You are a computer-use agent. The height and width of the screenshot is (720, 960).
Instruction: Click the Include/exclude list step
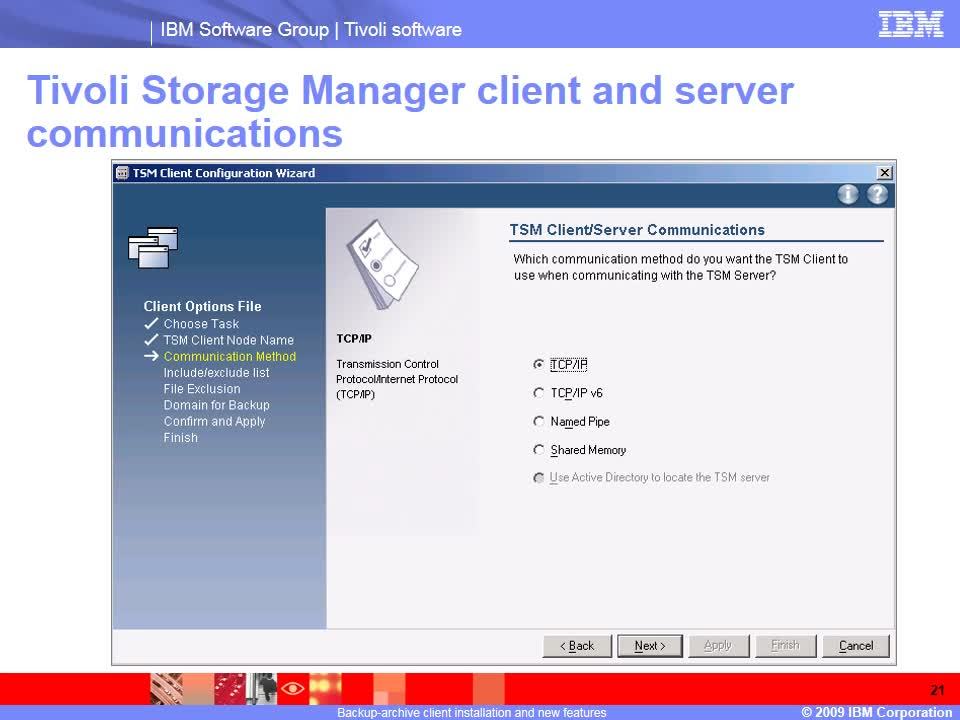216,372
